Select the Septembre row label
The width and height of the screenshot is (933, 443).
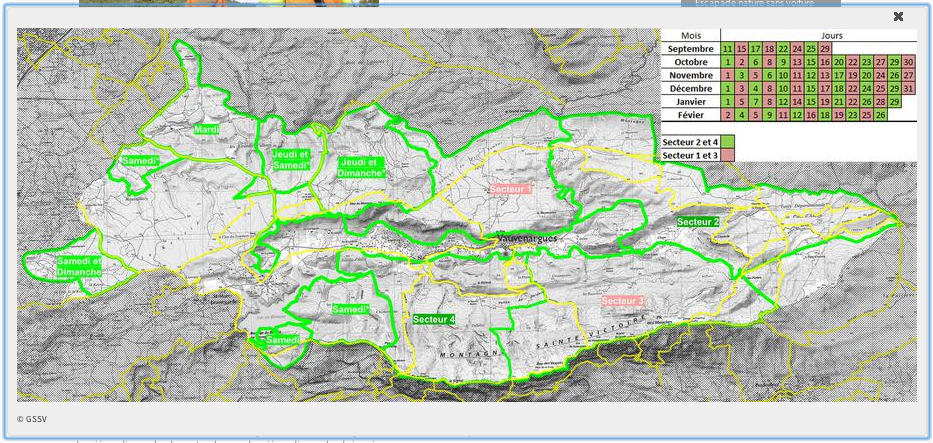pos(690,49)
